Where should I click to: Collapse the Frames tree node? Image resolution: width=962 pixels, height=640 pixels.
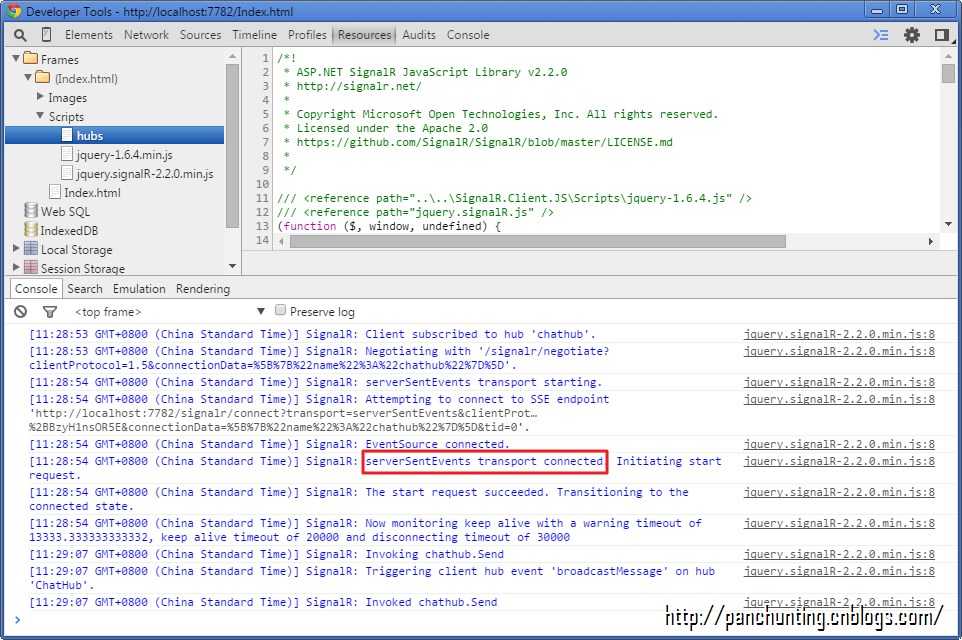(x=16, y=58)
